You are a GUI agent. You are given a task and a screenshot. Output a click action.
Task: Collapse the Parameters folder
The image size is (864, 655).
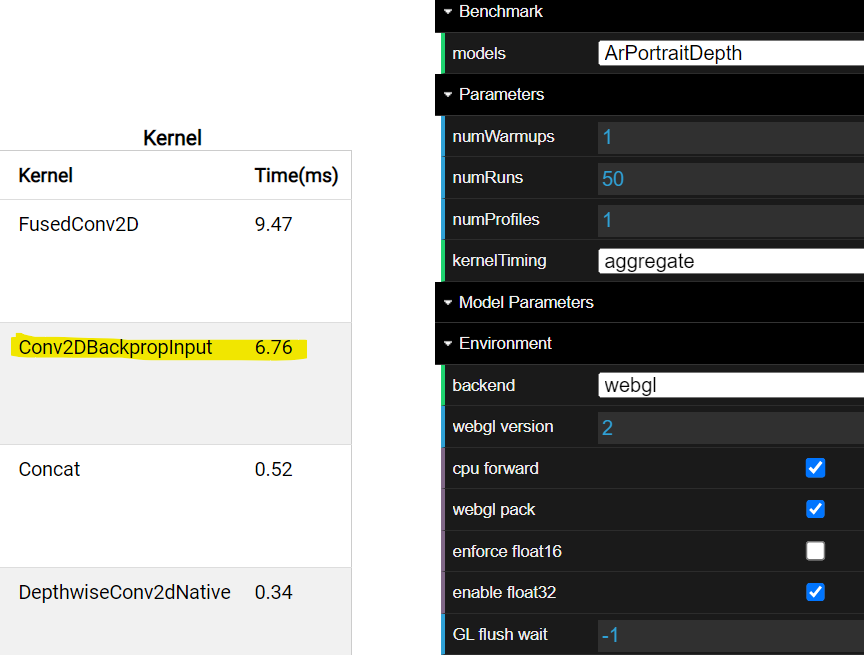(x=650, y=94)
